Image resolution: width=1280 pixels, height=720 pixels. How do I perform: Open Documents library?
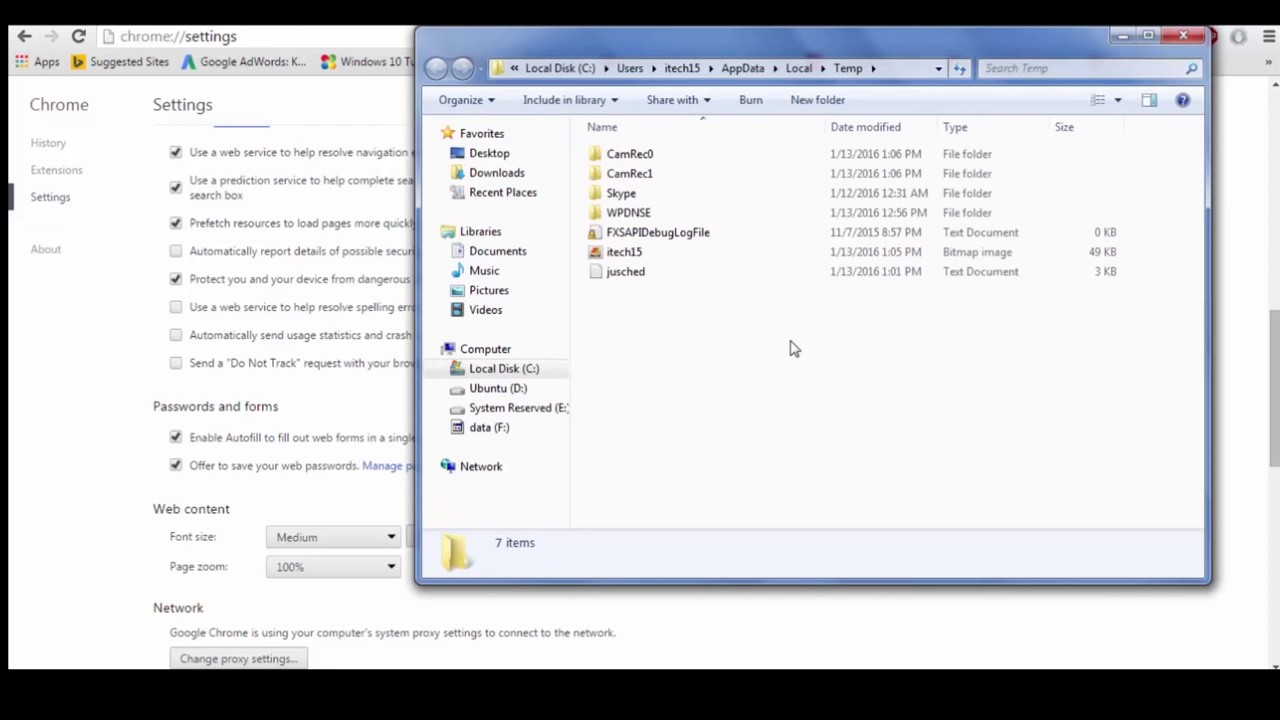tap(497, 251)
